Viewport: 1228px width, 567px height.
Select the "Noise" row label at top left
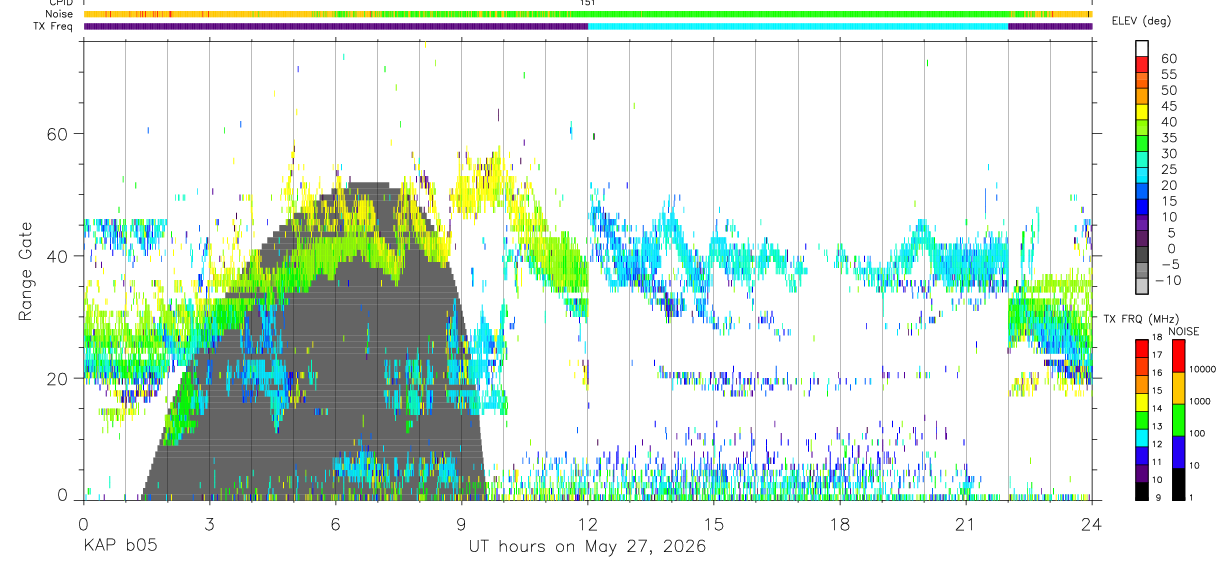tap(59, 15)
